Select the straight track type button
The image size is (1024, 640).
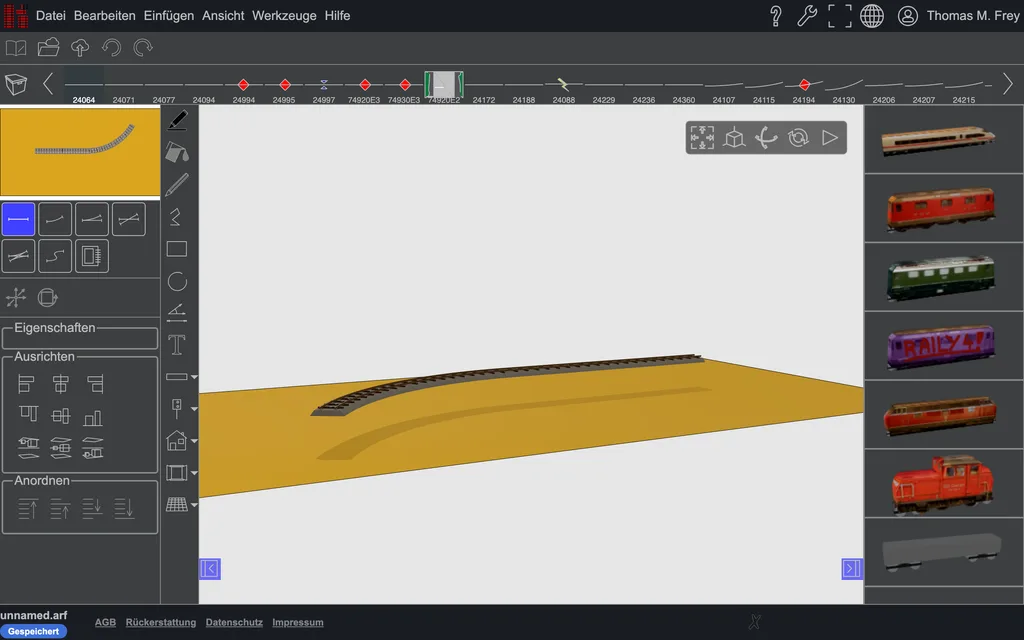tap(18, 219)
